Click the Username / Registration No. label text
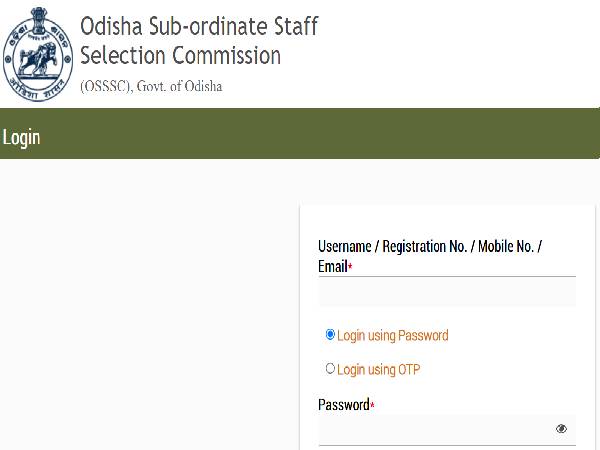Screen dimensions: 600x450 [x=430, y=246]
